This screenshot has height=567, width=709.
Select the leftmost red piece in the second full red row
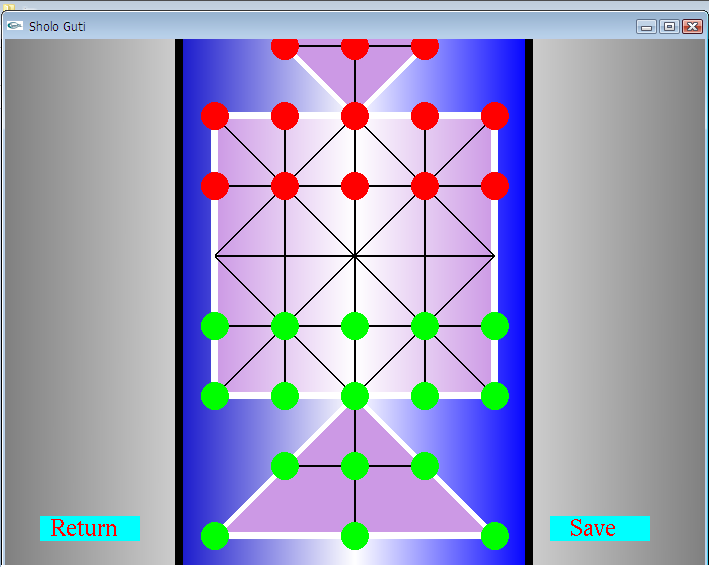(x=215, y=186)
